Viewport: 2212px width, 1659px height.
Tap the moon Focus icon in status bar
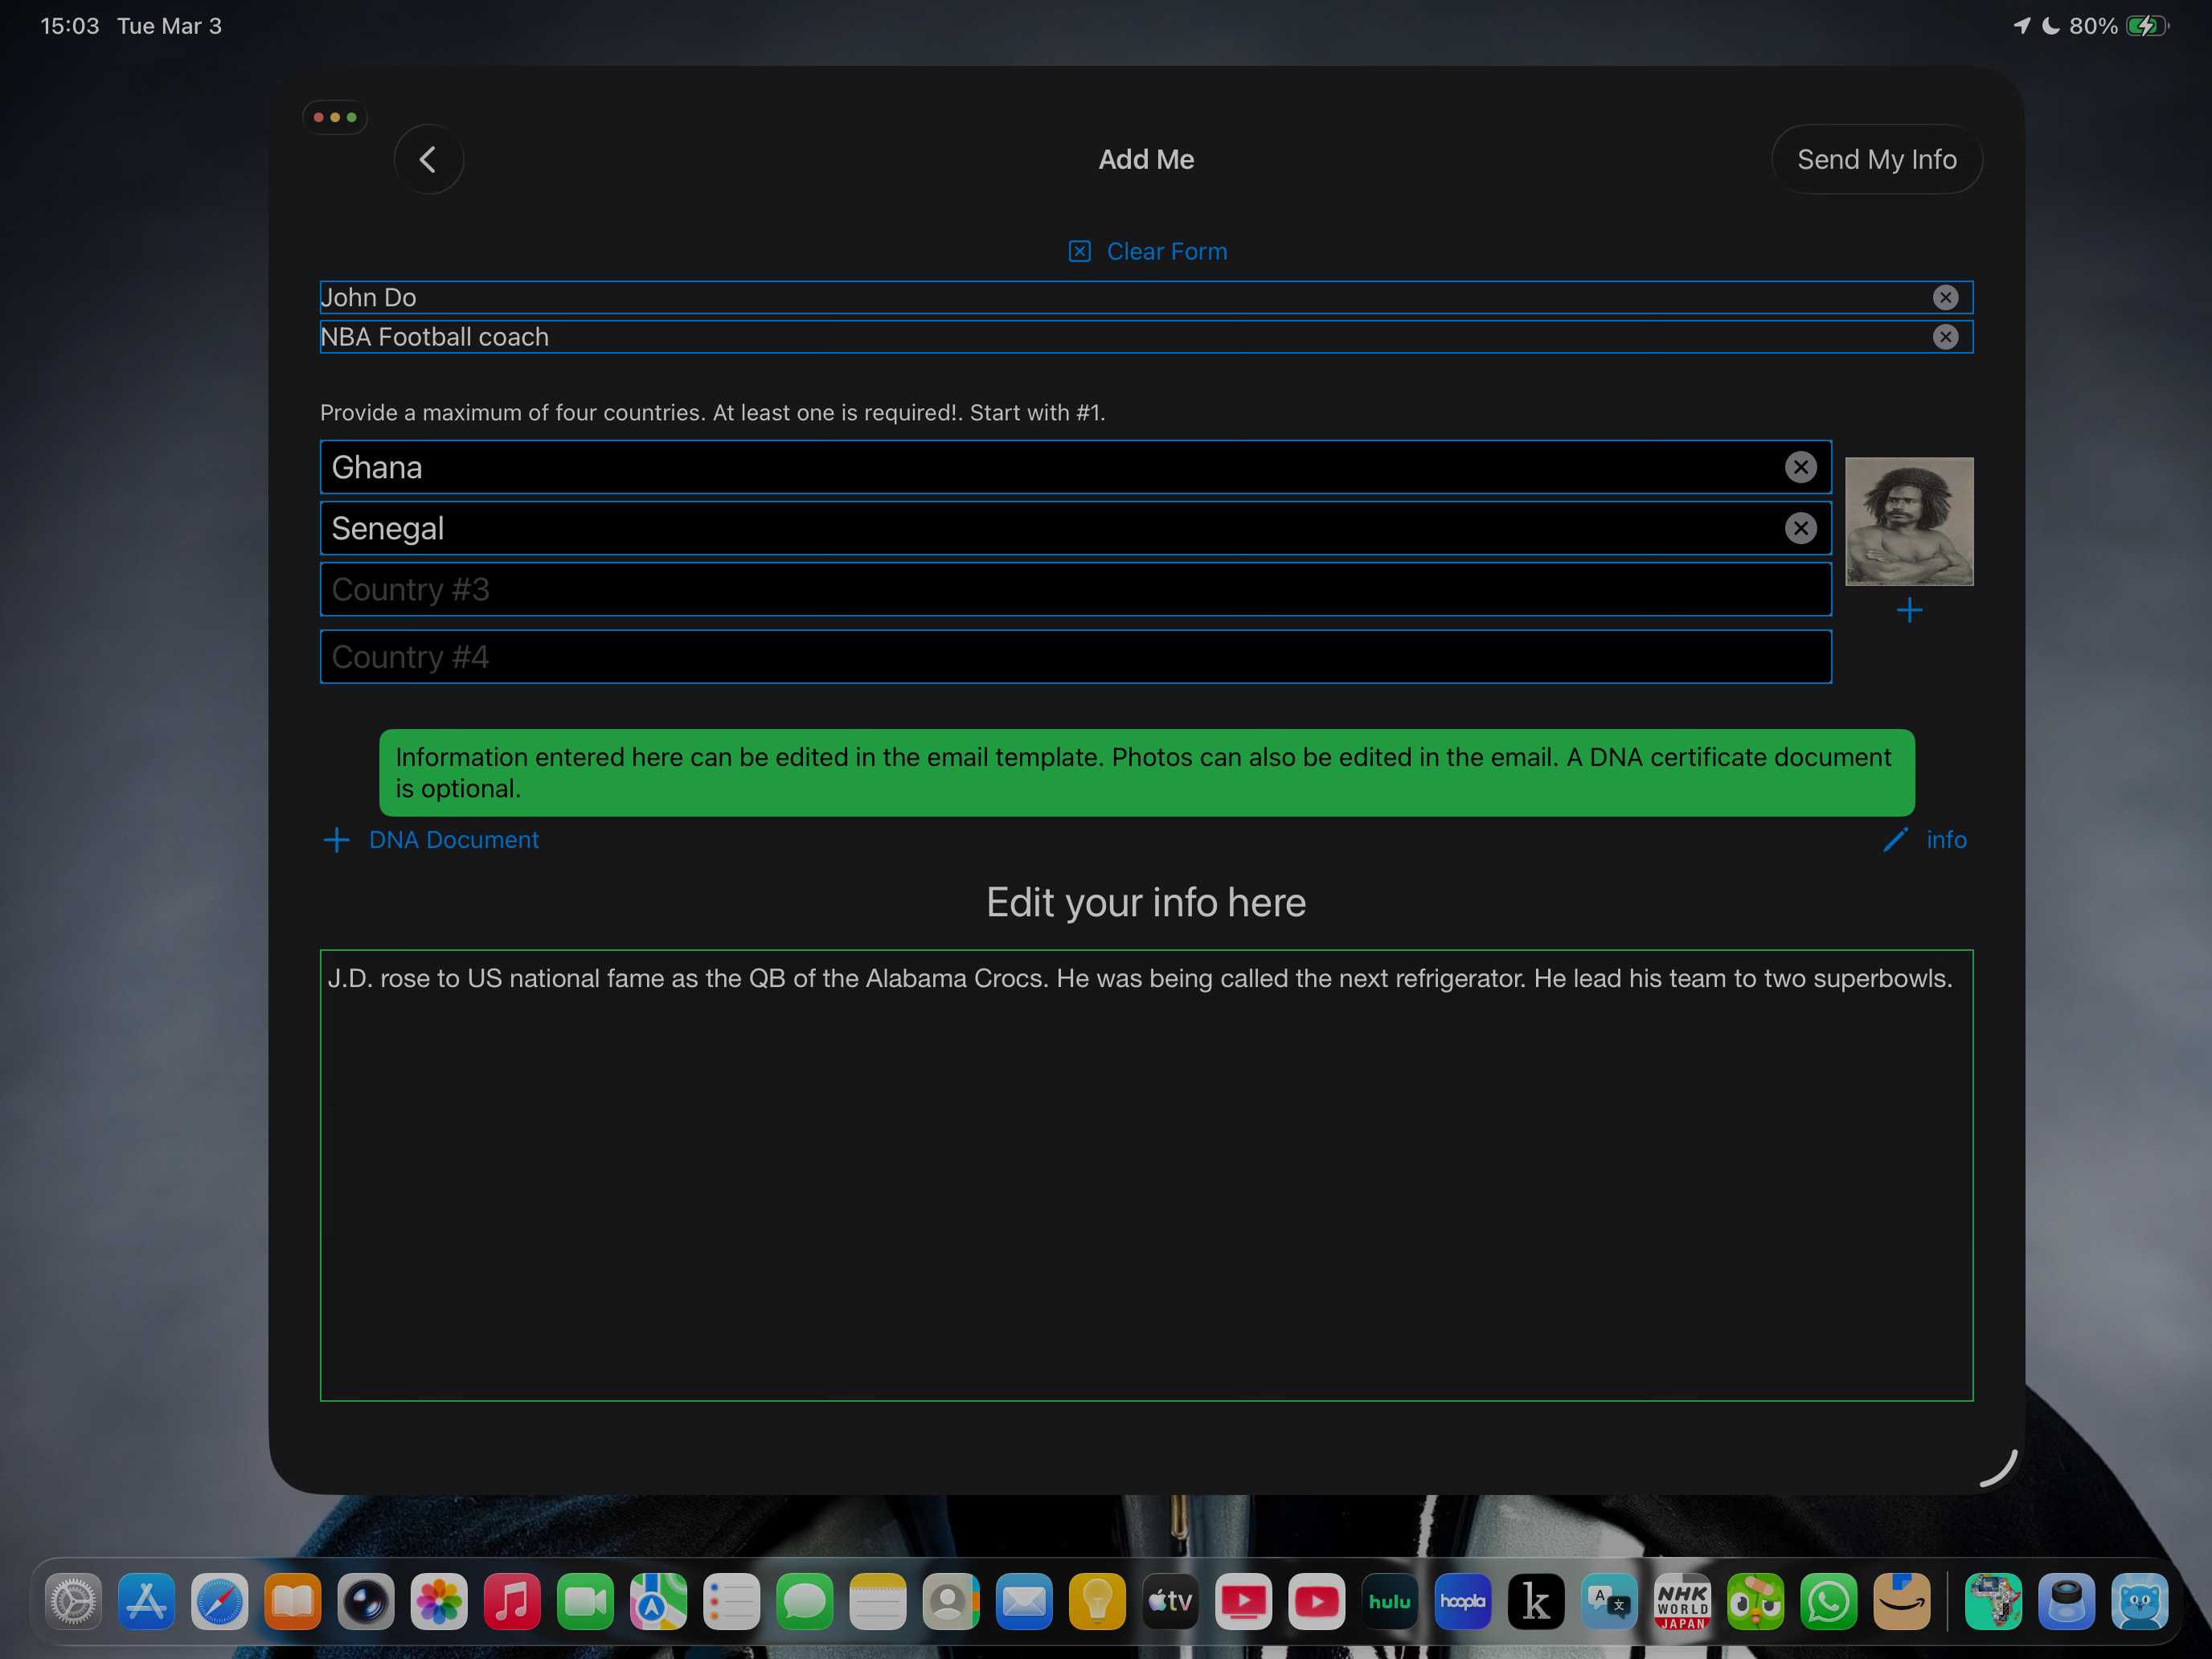pos(2050,26)
